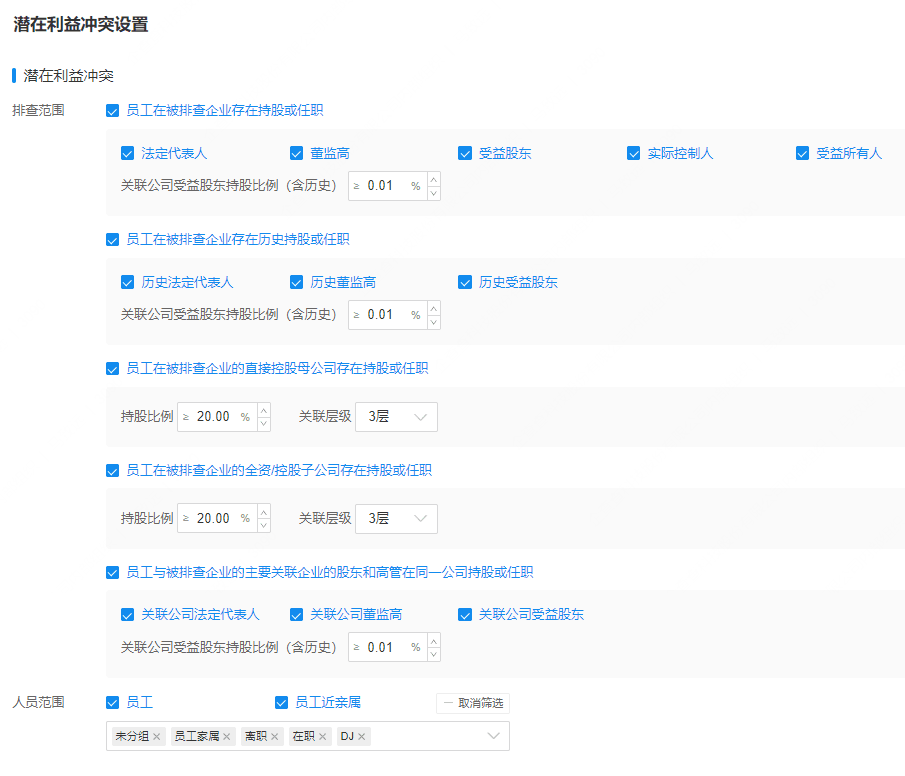Uncheck the 受益所有人 option

pos(802,154)
